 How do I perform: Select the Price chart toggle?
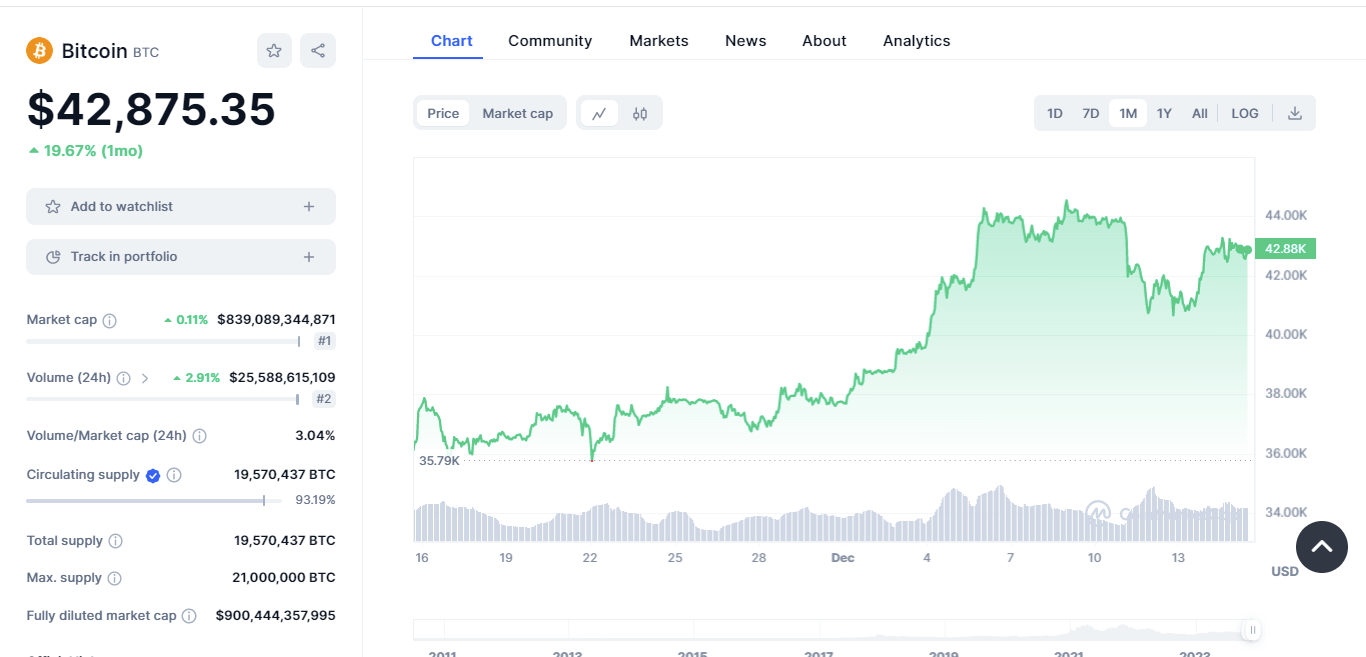443,113
